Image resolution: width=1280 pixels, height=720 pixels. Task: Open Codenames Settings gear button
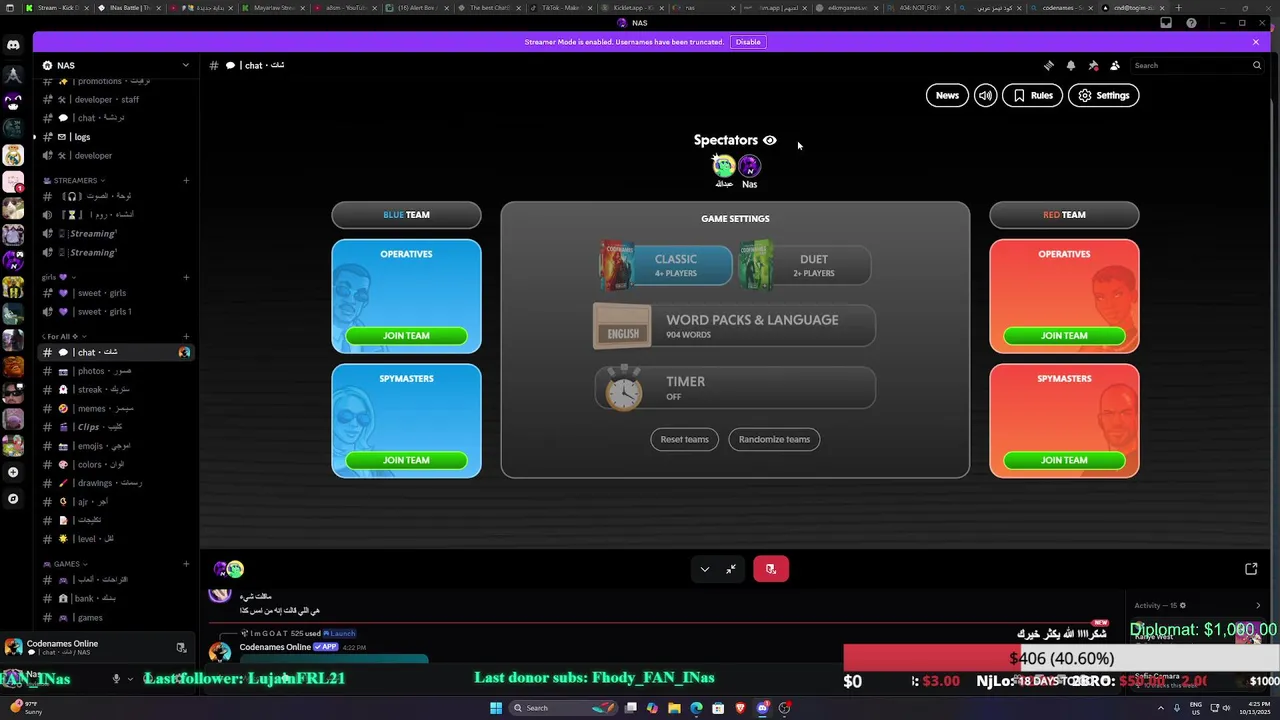1104,95
